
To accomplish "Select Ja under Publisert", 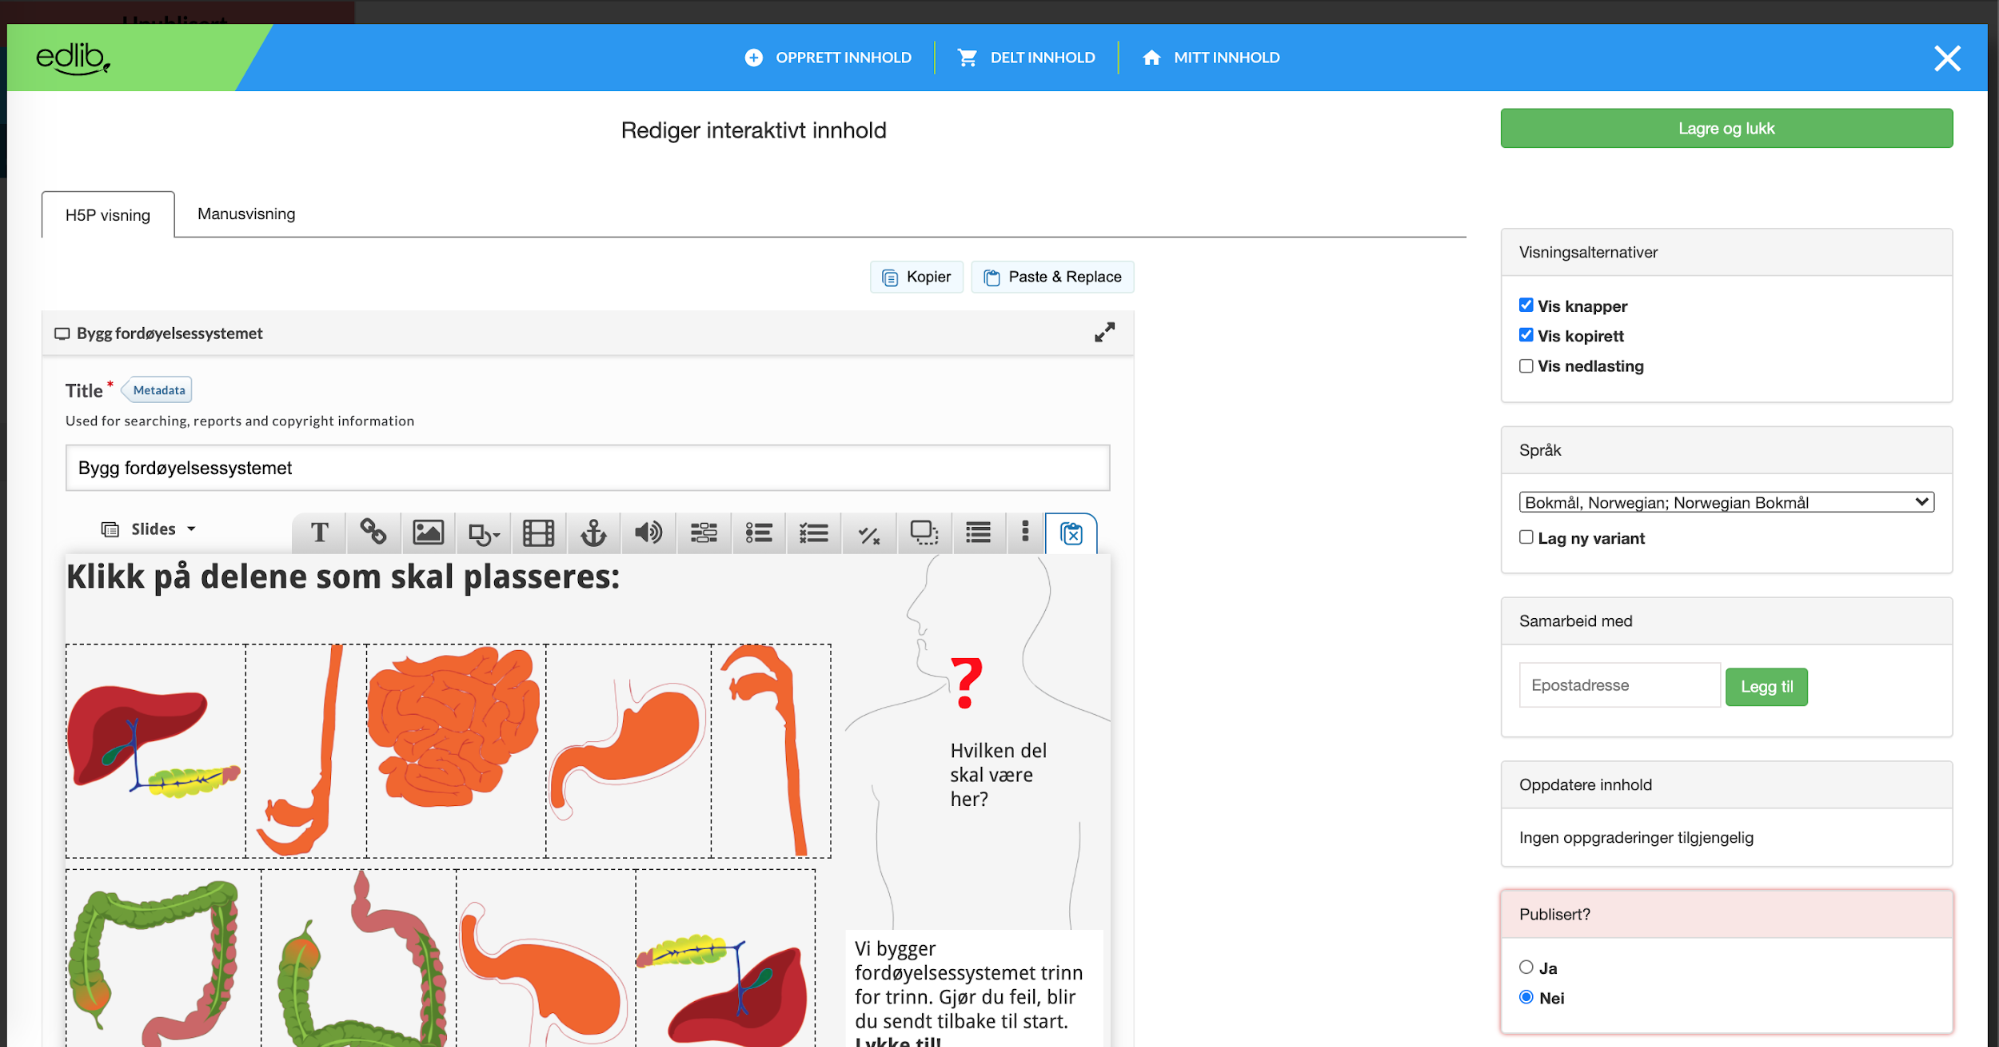I will 1526,967.
